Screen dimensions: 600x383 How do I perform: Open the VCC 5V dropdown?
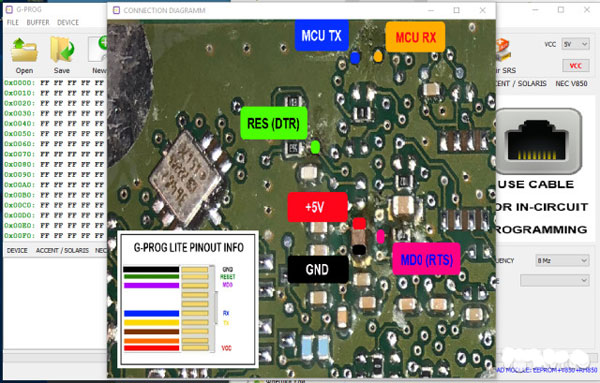pyautogui.click(x=575, y=44)
